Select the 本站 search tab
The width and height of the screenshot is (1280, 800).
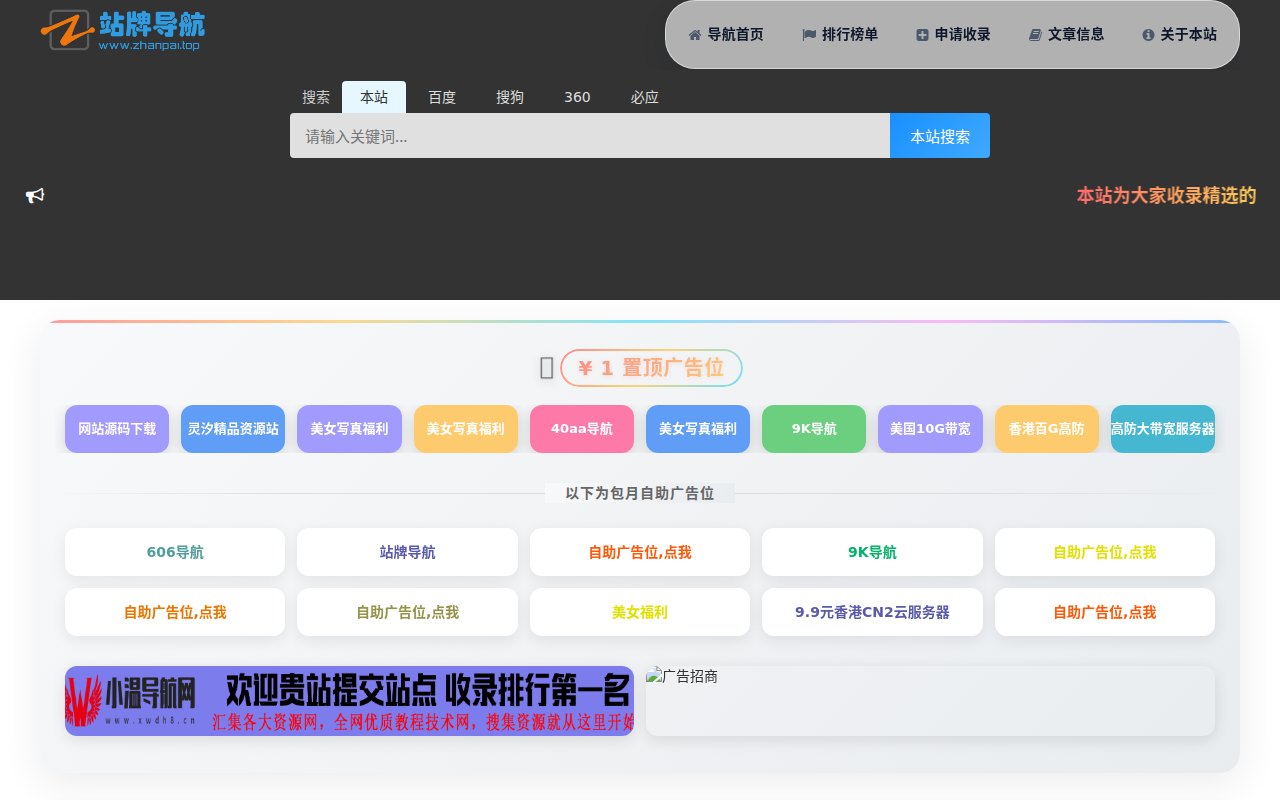[374, 97]
